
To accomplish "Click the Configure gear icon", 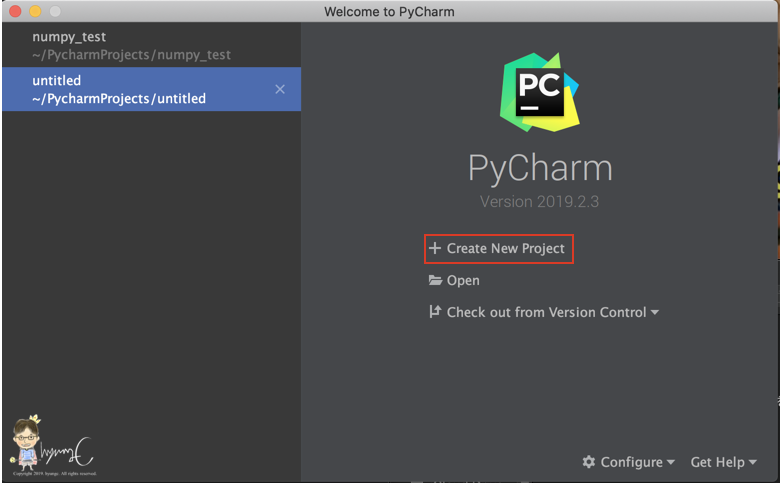I will pos(589,462).
